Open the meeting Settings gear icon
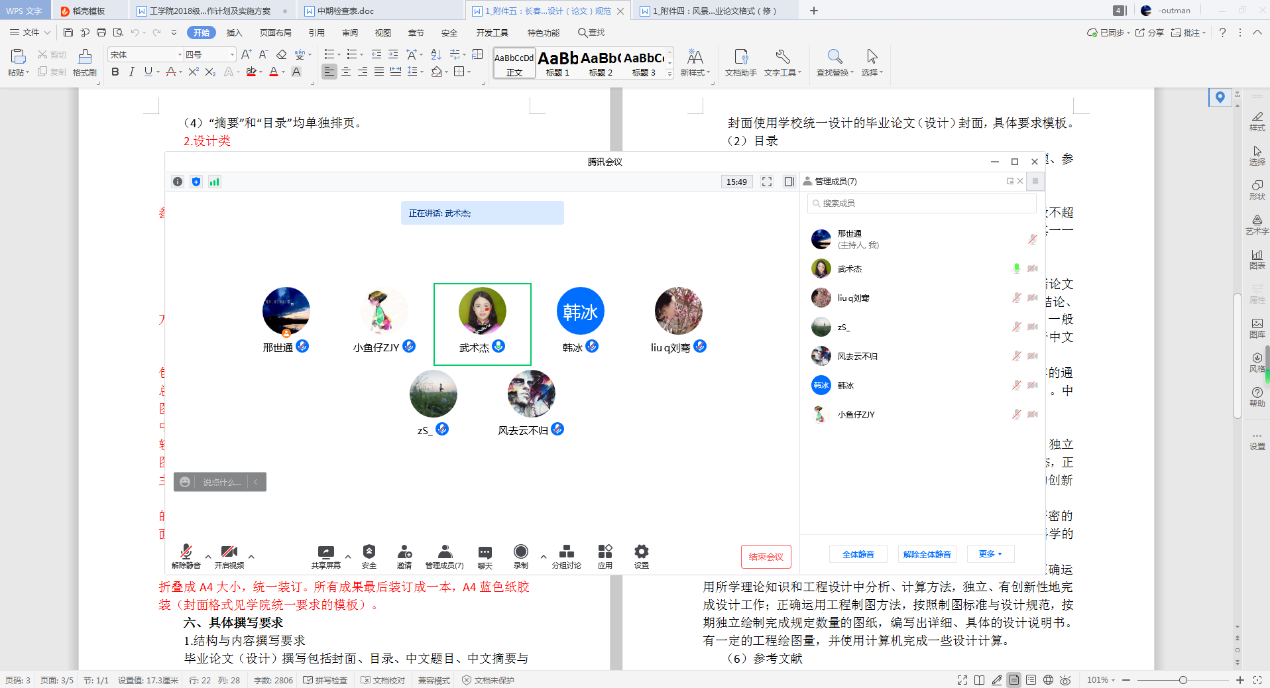 (641, 552)
